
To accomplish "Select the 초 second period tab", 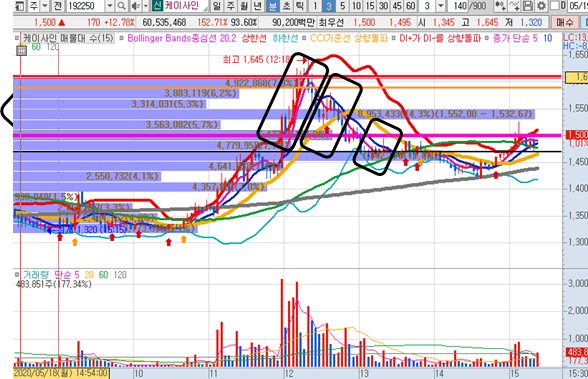I will [286, 6].
